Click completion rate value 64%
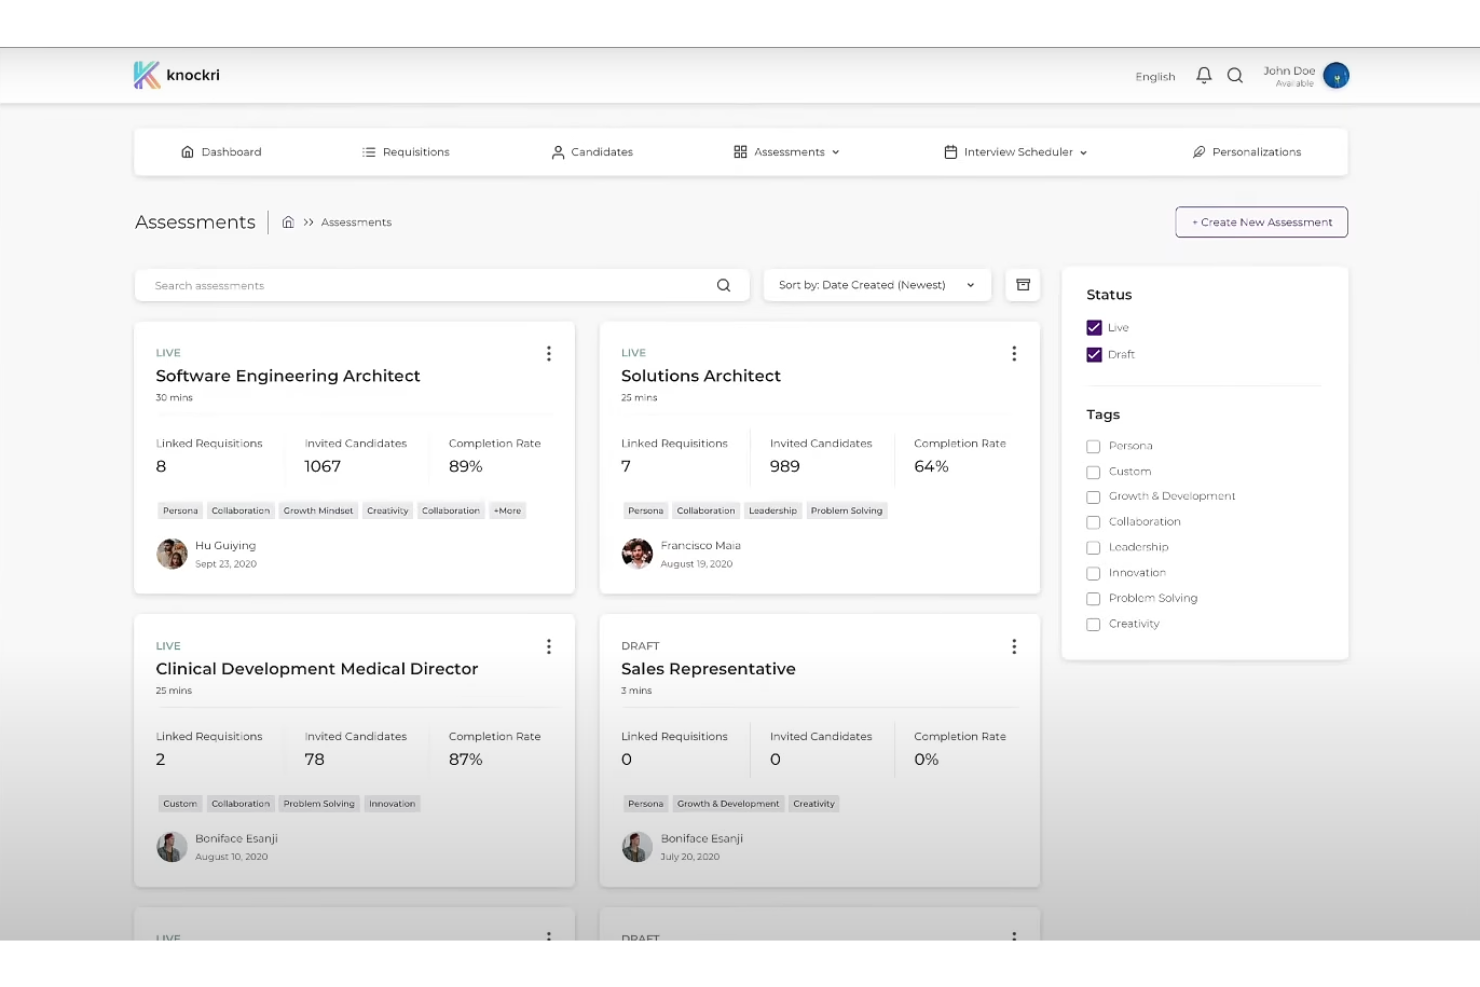The width and height of the screenshot is (1480, 987). click(x=931, y=466)
